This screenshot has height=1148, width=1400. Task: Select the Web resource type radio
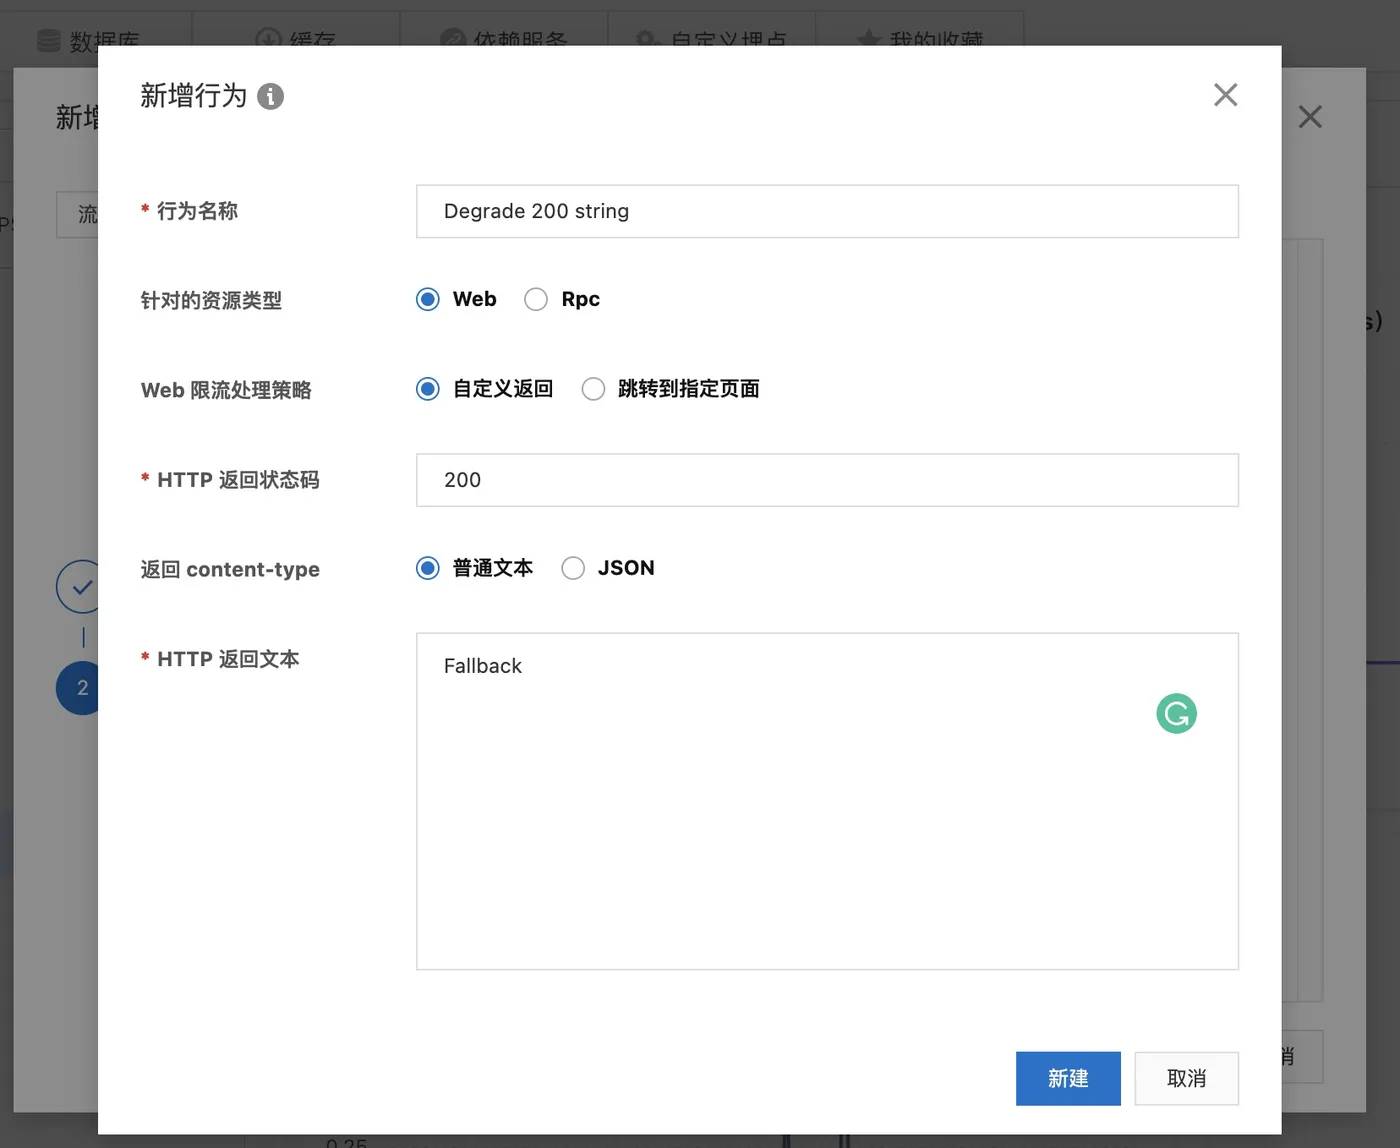(x=428, y=299)
